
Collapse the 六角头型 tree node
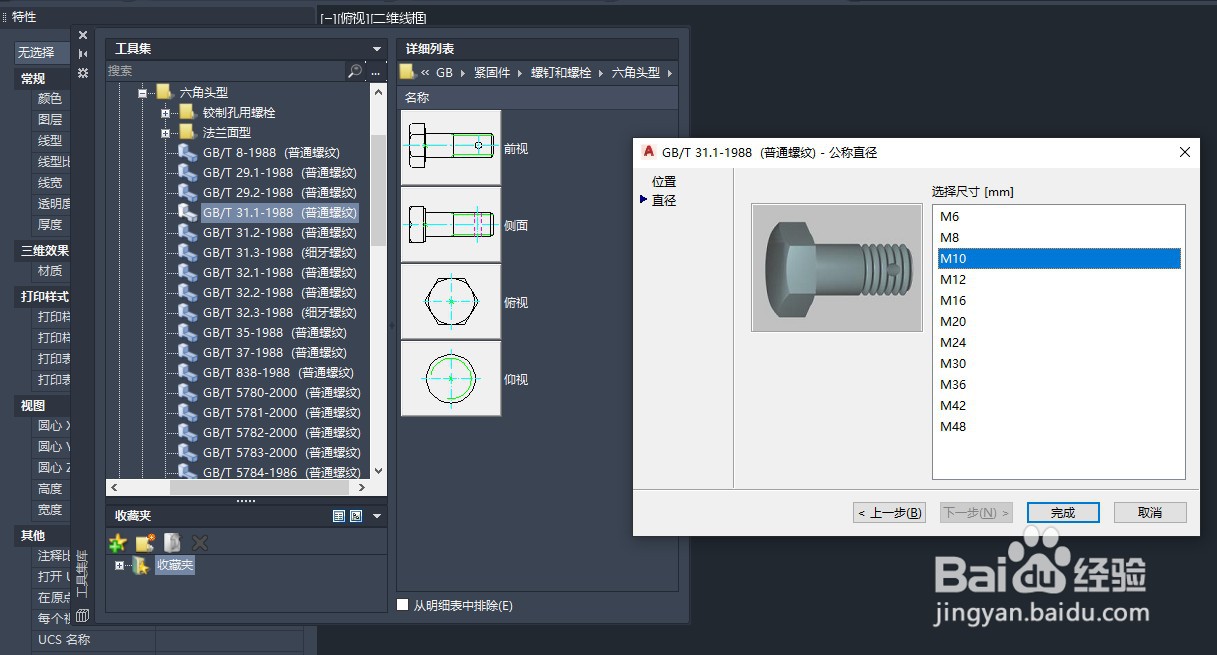tap(143, 92)
